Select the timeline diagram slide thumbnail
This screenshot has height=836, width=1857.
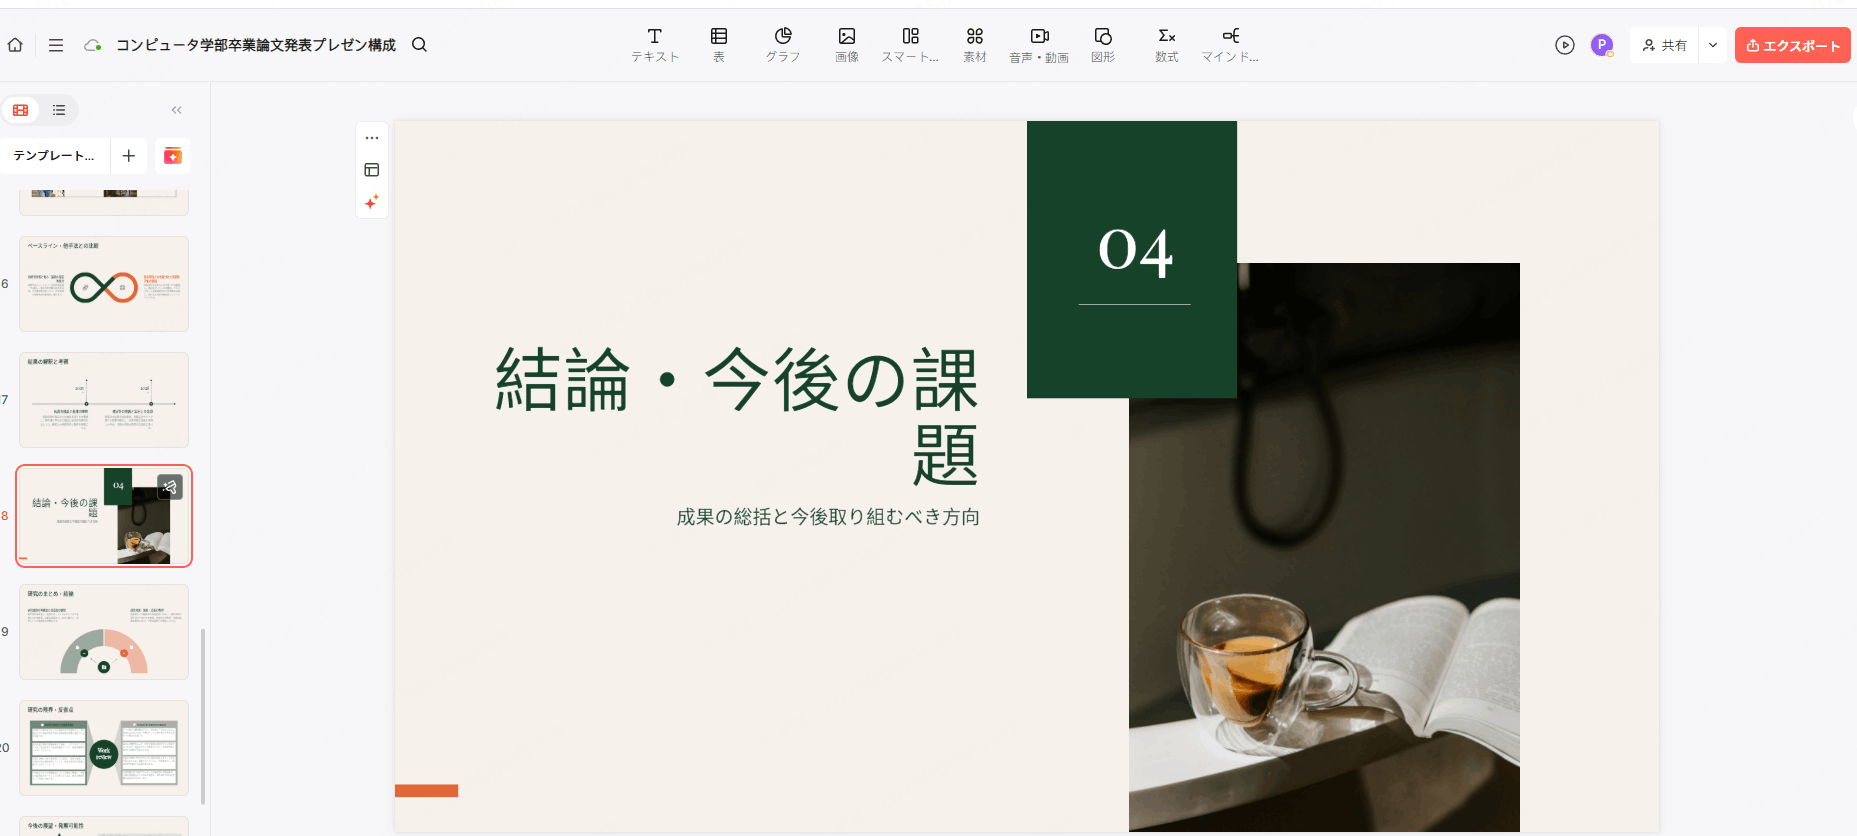tap(104, 400)
